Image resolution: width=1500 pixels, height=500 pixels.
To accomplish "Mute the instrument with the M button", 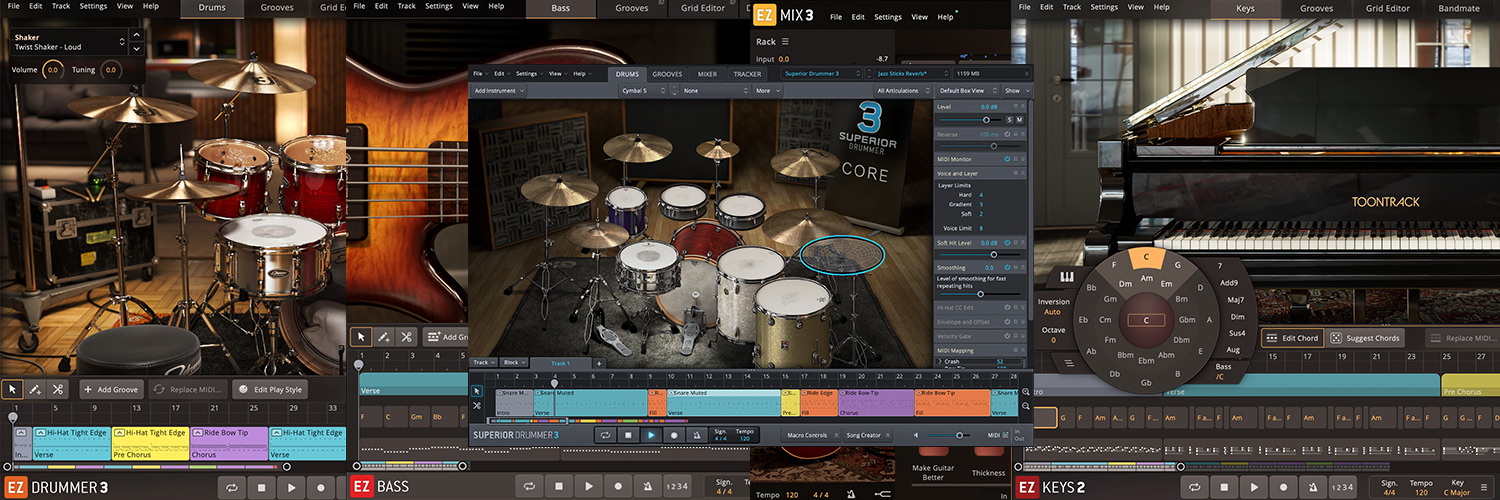I will [1020, 120].
